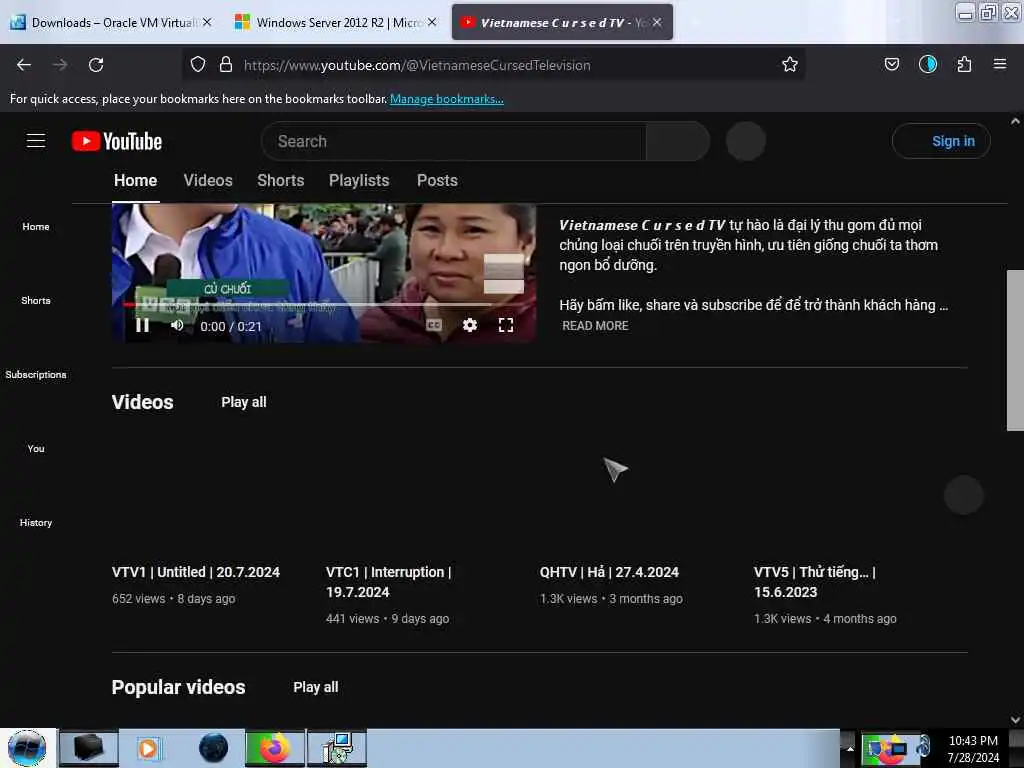Open the video player settings gear
Screen dimensions: 1024x768
click(470, 325)
